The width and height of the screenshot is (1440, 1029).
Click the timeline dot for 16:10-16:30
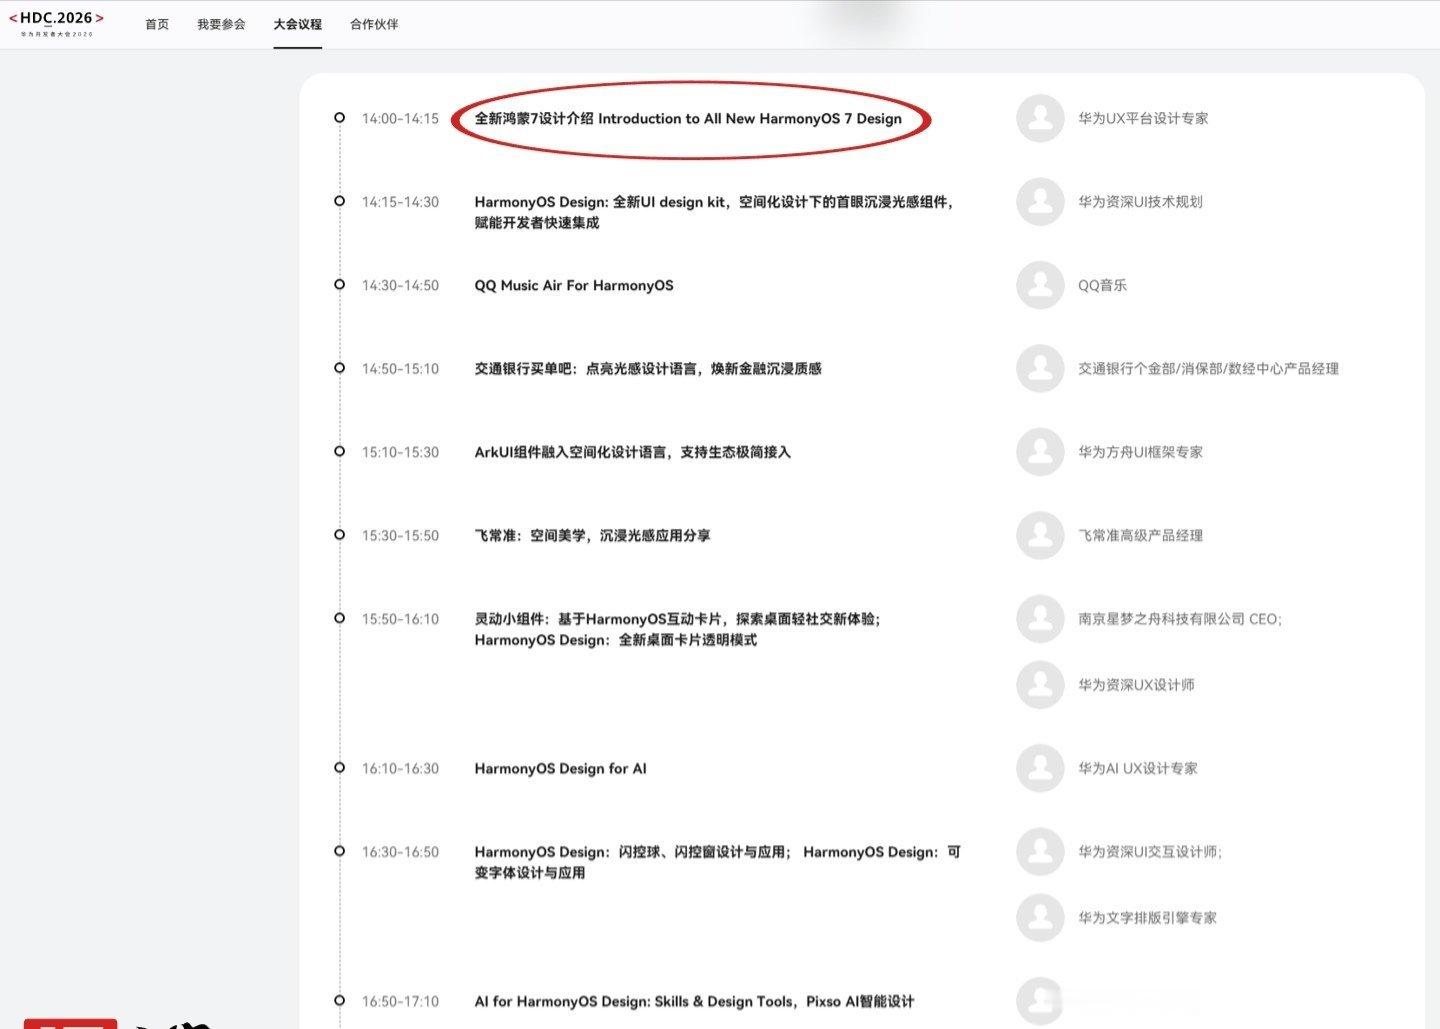pyautogui.click(x=340, y=768)
